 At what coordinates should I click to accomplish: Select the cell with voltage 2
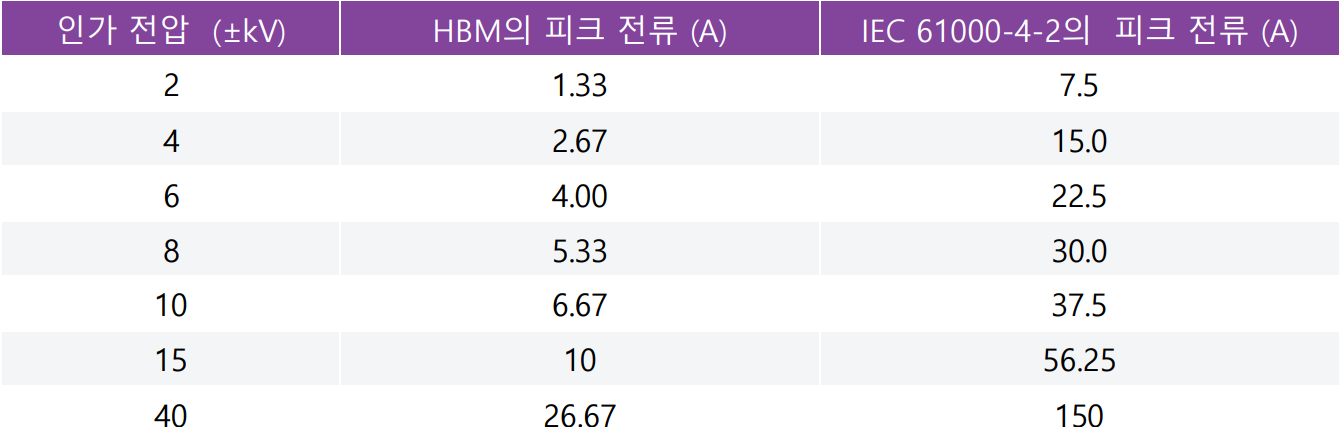pyautogui.click(x=171, y=86)
